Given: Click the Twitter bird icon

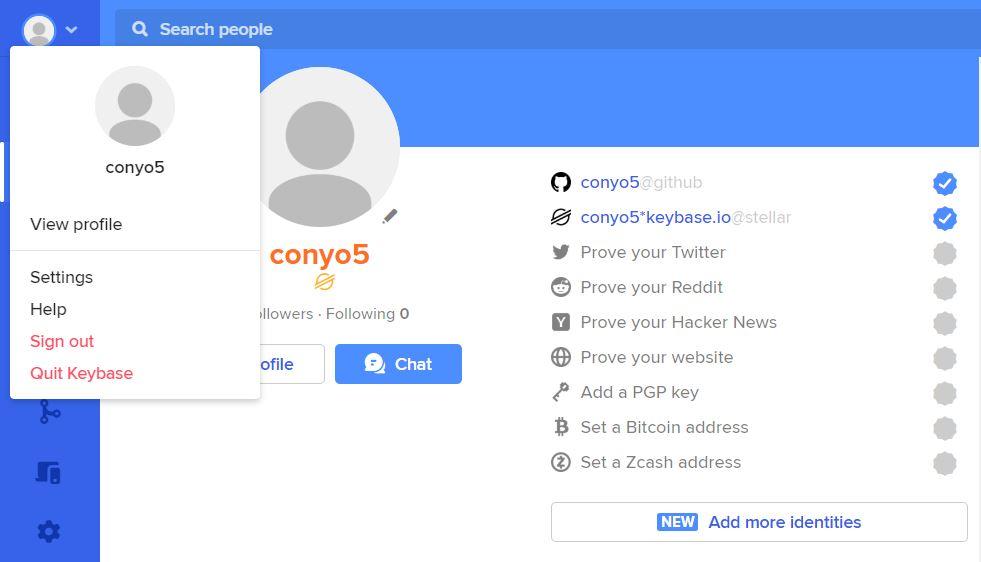Looking at the screenshot, I should click(561, 252).
